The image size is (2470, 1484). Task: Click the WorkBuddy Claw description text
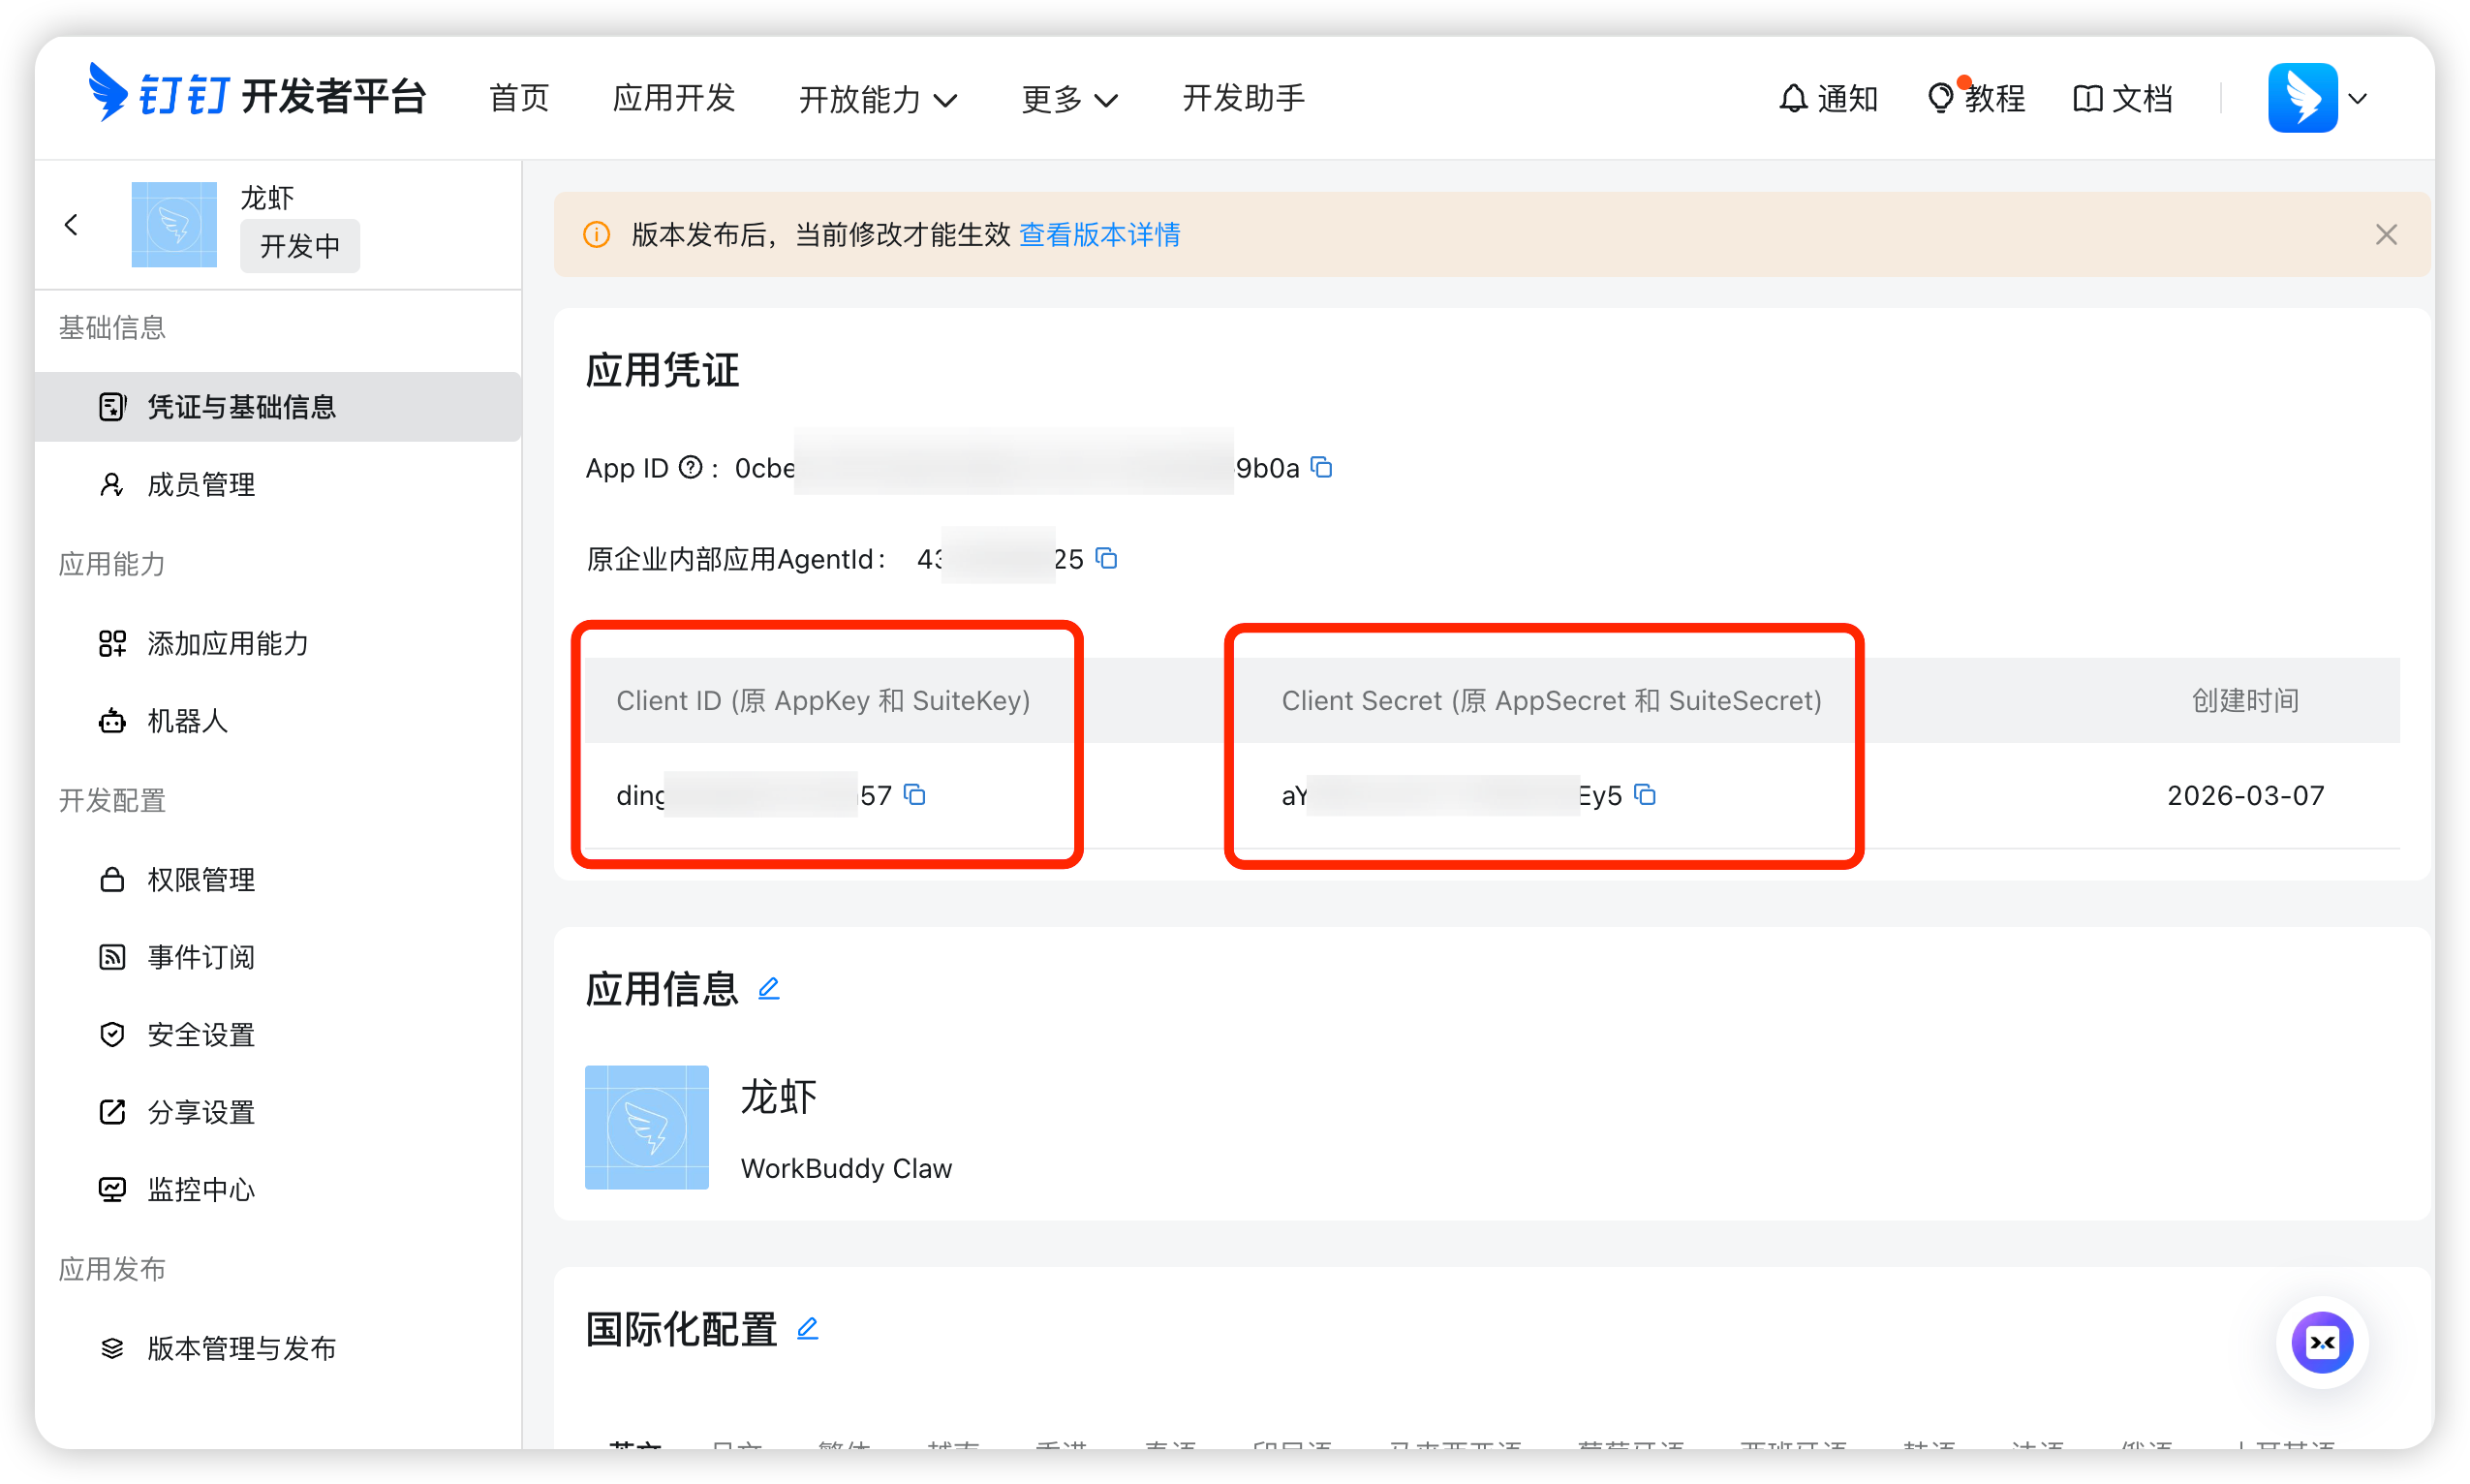(846, 1169)
